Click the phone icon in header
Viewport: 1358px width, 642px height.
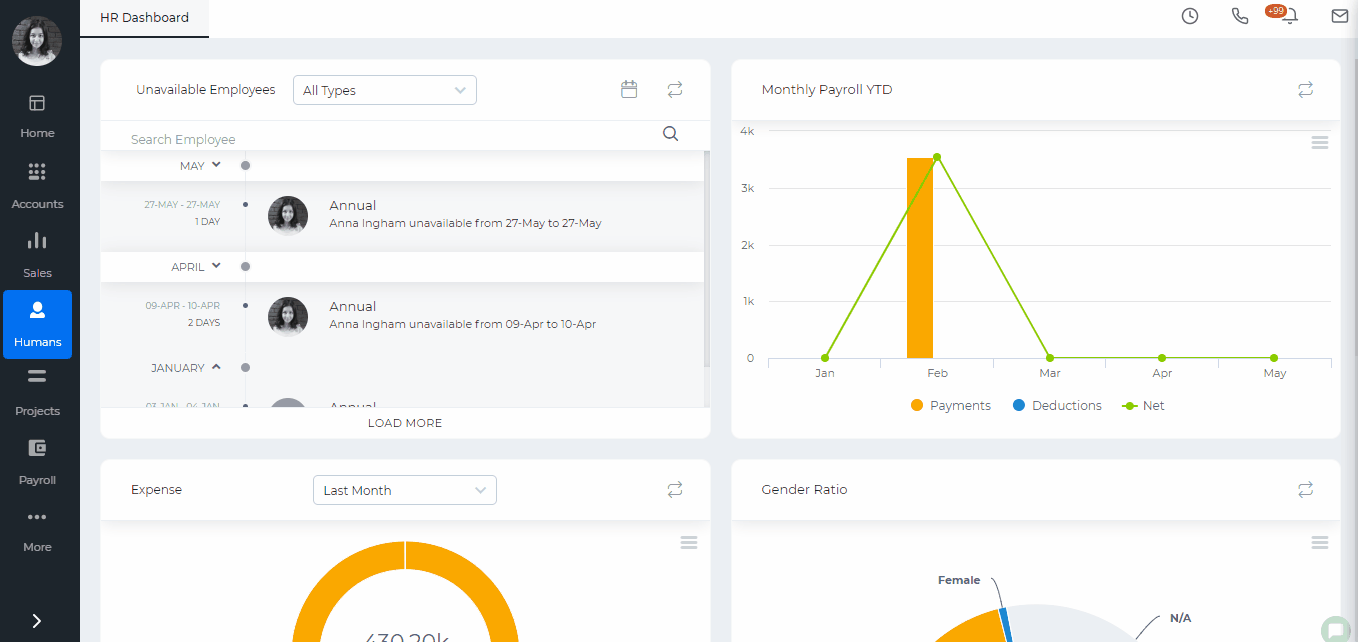point(1240,16)
